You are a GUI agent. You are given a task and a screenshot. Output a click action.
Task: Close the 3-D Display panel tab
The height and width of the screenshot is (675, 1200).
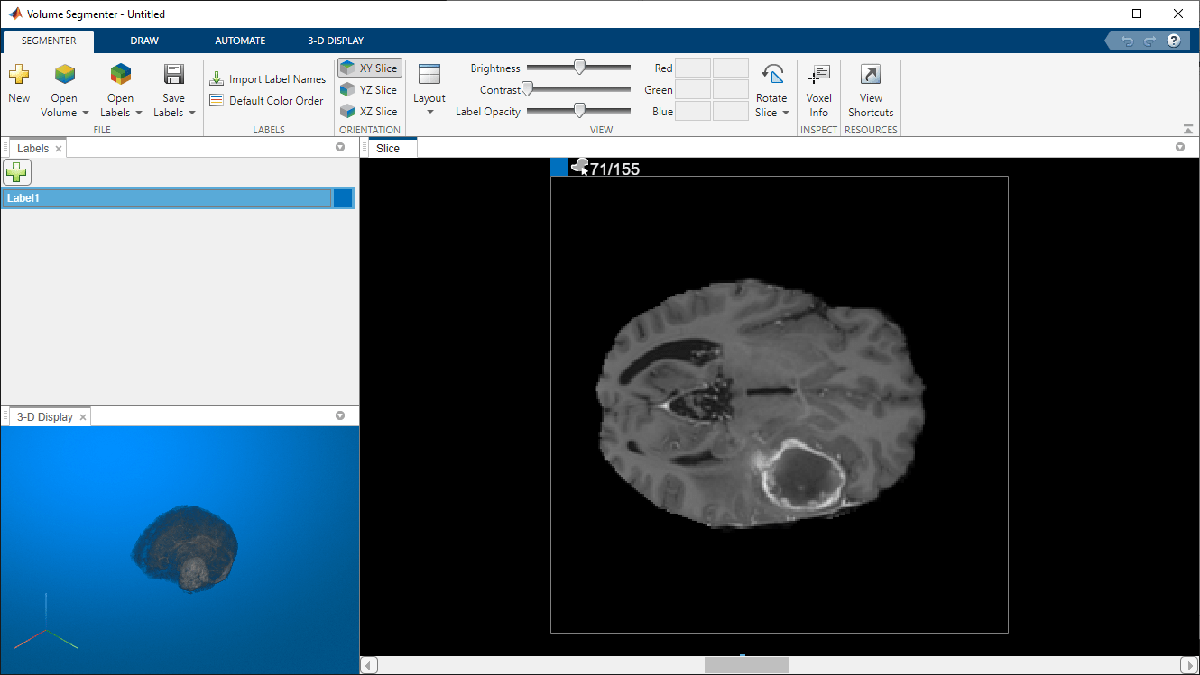tap(83, 418)
